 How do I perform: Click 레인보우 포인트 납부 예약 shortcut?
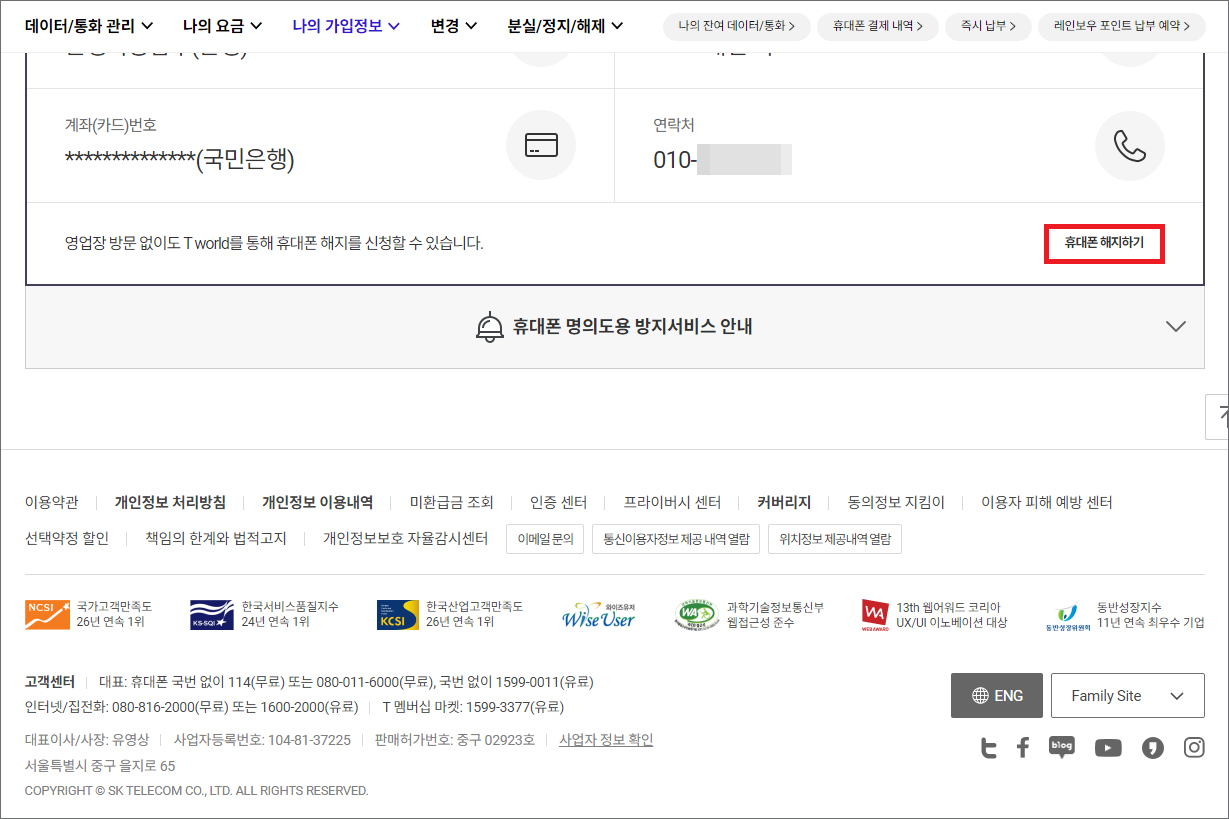1121,27
